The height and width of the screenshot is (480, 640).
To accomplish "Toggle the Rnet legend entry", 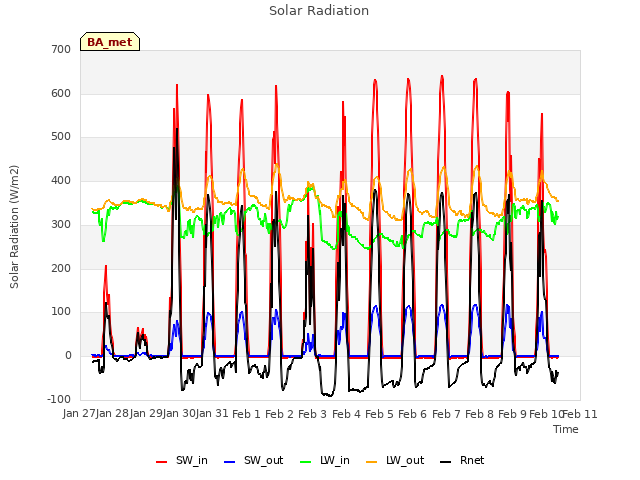I will point(462,461).
